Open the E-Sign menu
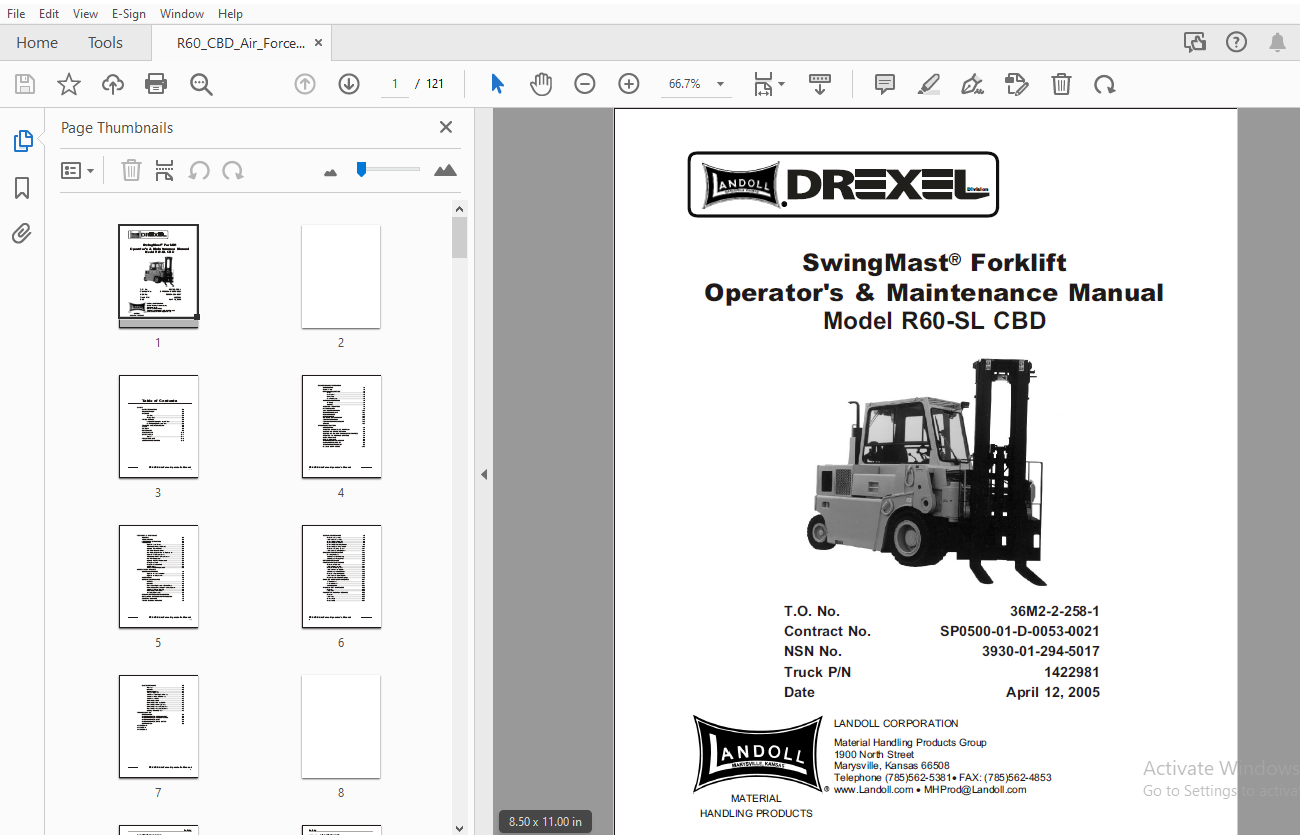The image size is (1300, 835). (128, 14)
